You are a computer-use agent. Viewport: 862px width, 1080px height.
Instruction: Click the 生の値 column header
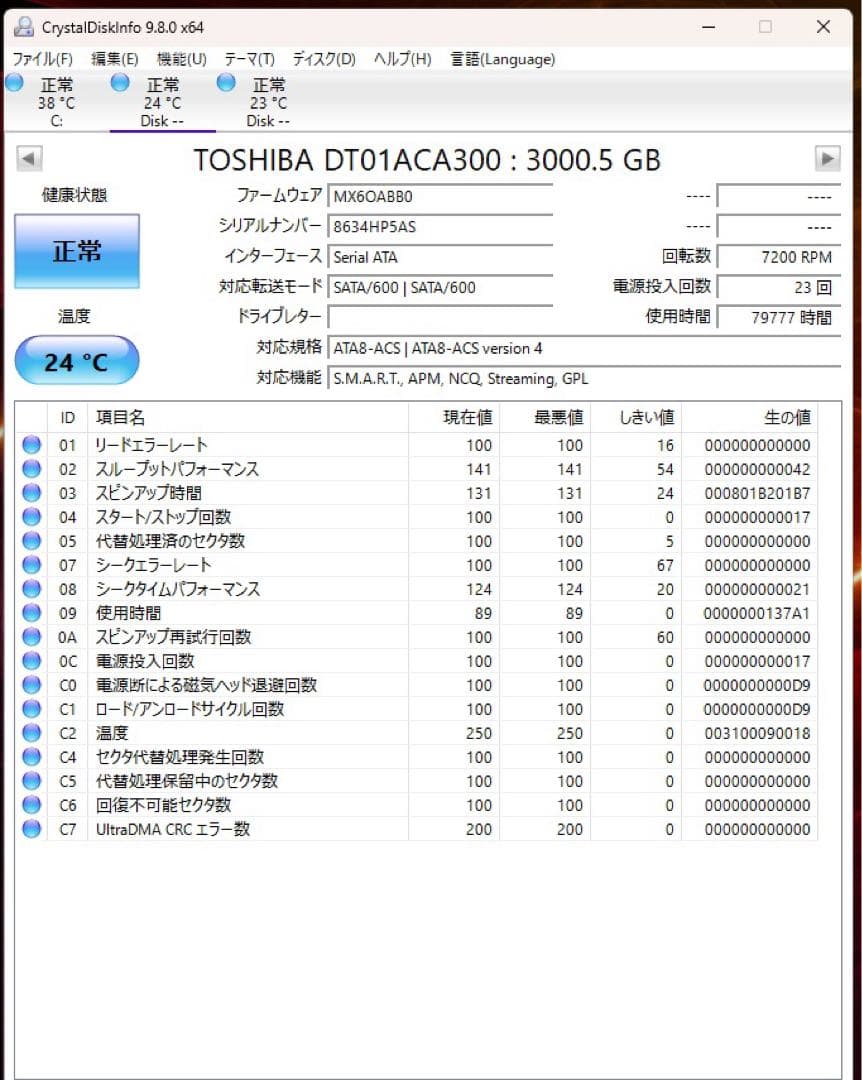coord(750,417)
